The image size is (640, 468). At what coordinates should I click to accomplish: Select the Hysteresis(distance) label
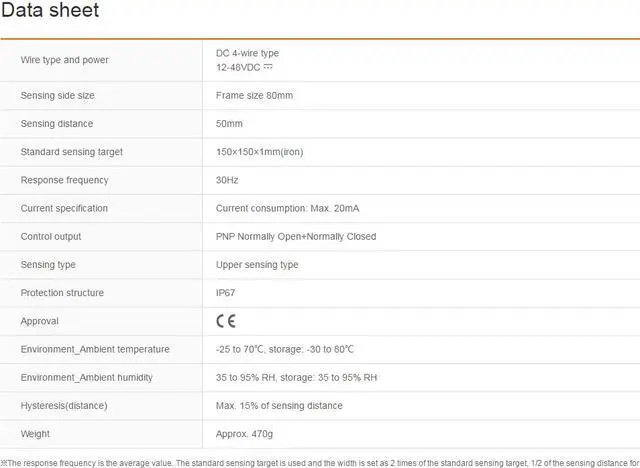(64, 405)
